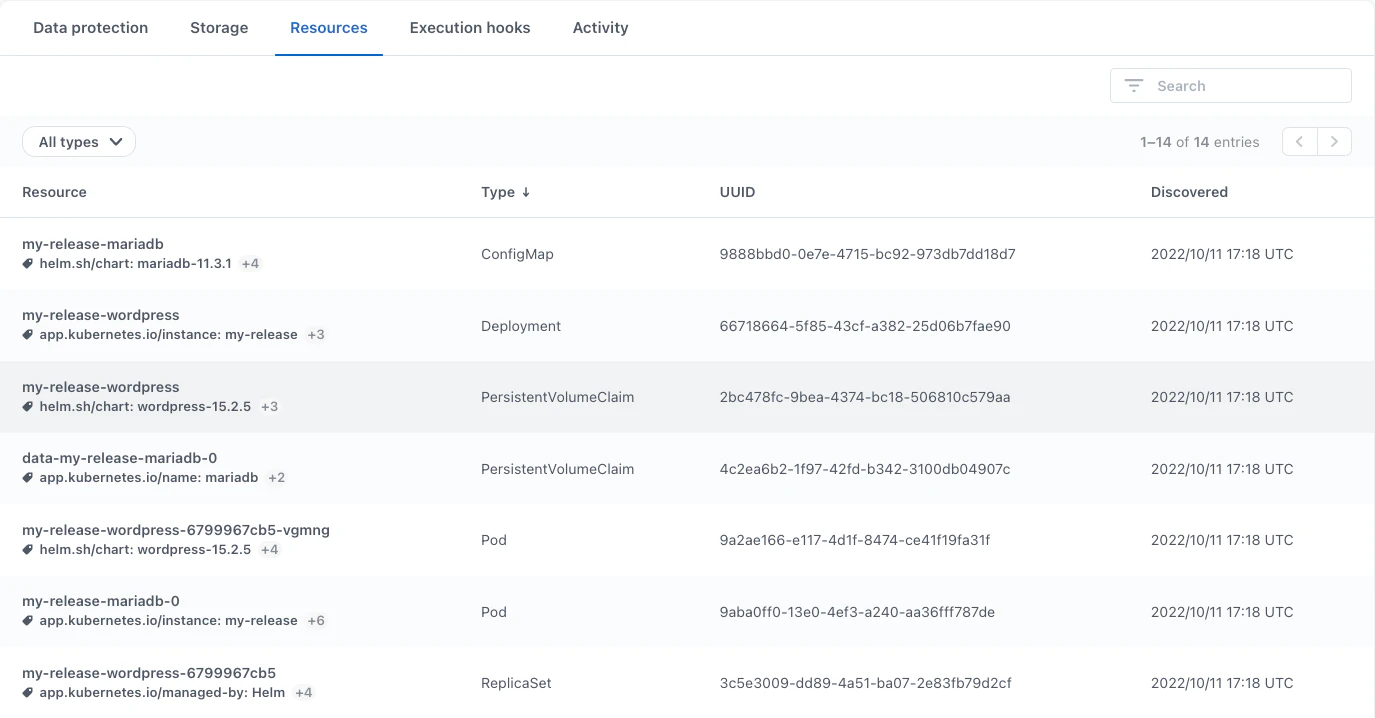1375x718 pixels.
Task: Expand the +6 labels for my-release-mariadb-0
Action: coord(316,621)
